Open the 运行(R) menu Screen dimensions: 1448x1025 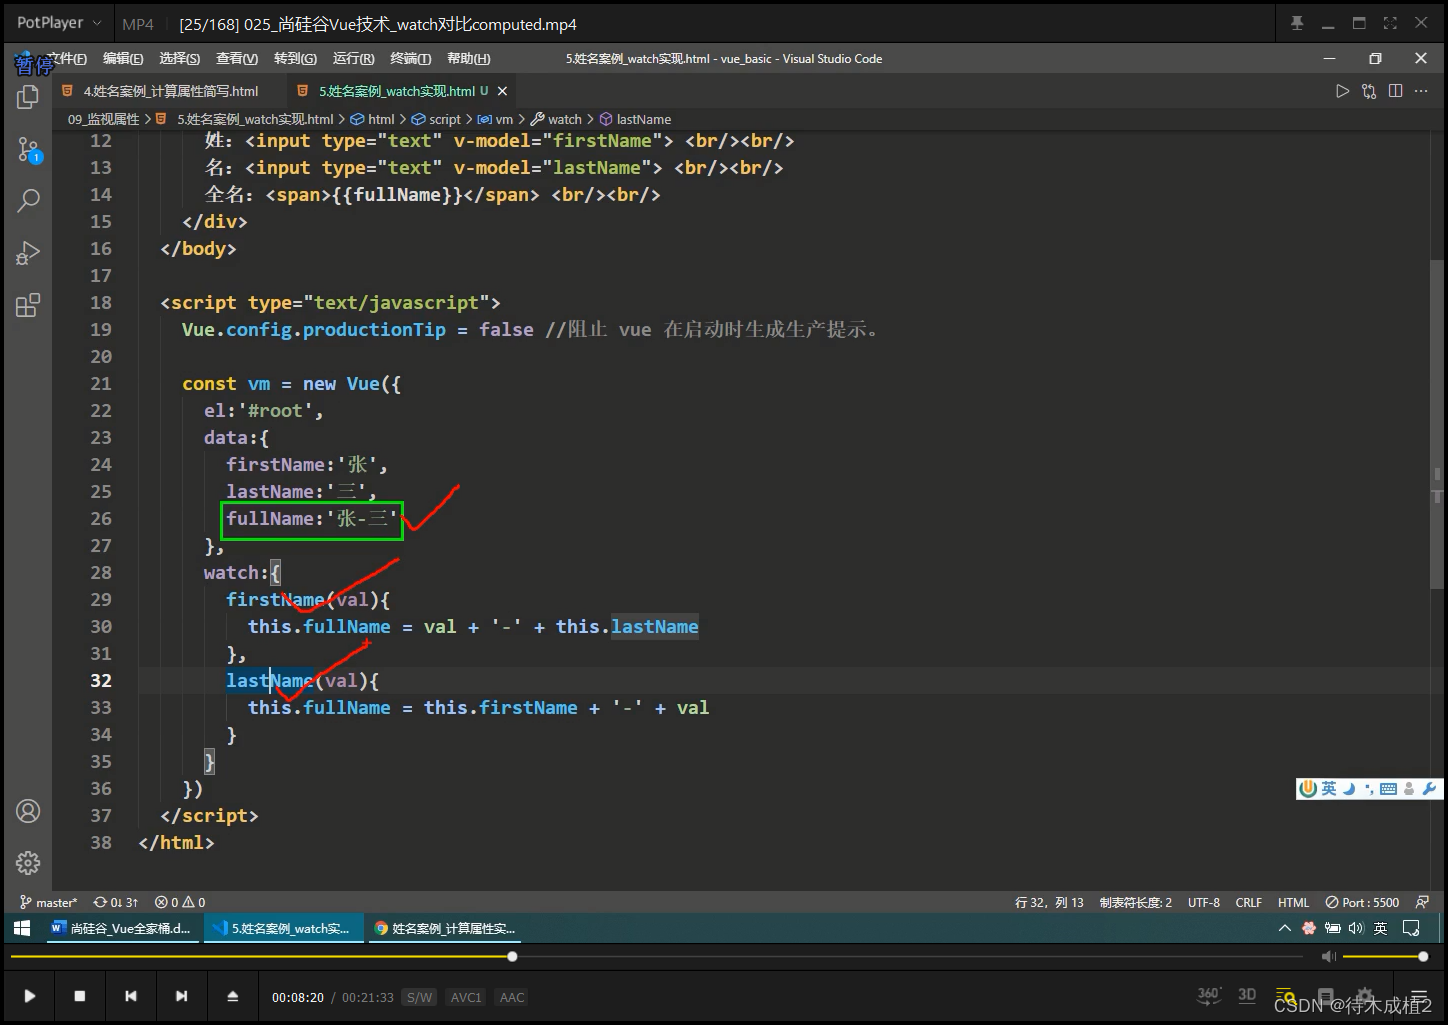click(353, 59)
